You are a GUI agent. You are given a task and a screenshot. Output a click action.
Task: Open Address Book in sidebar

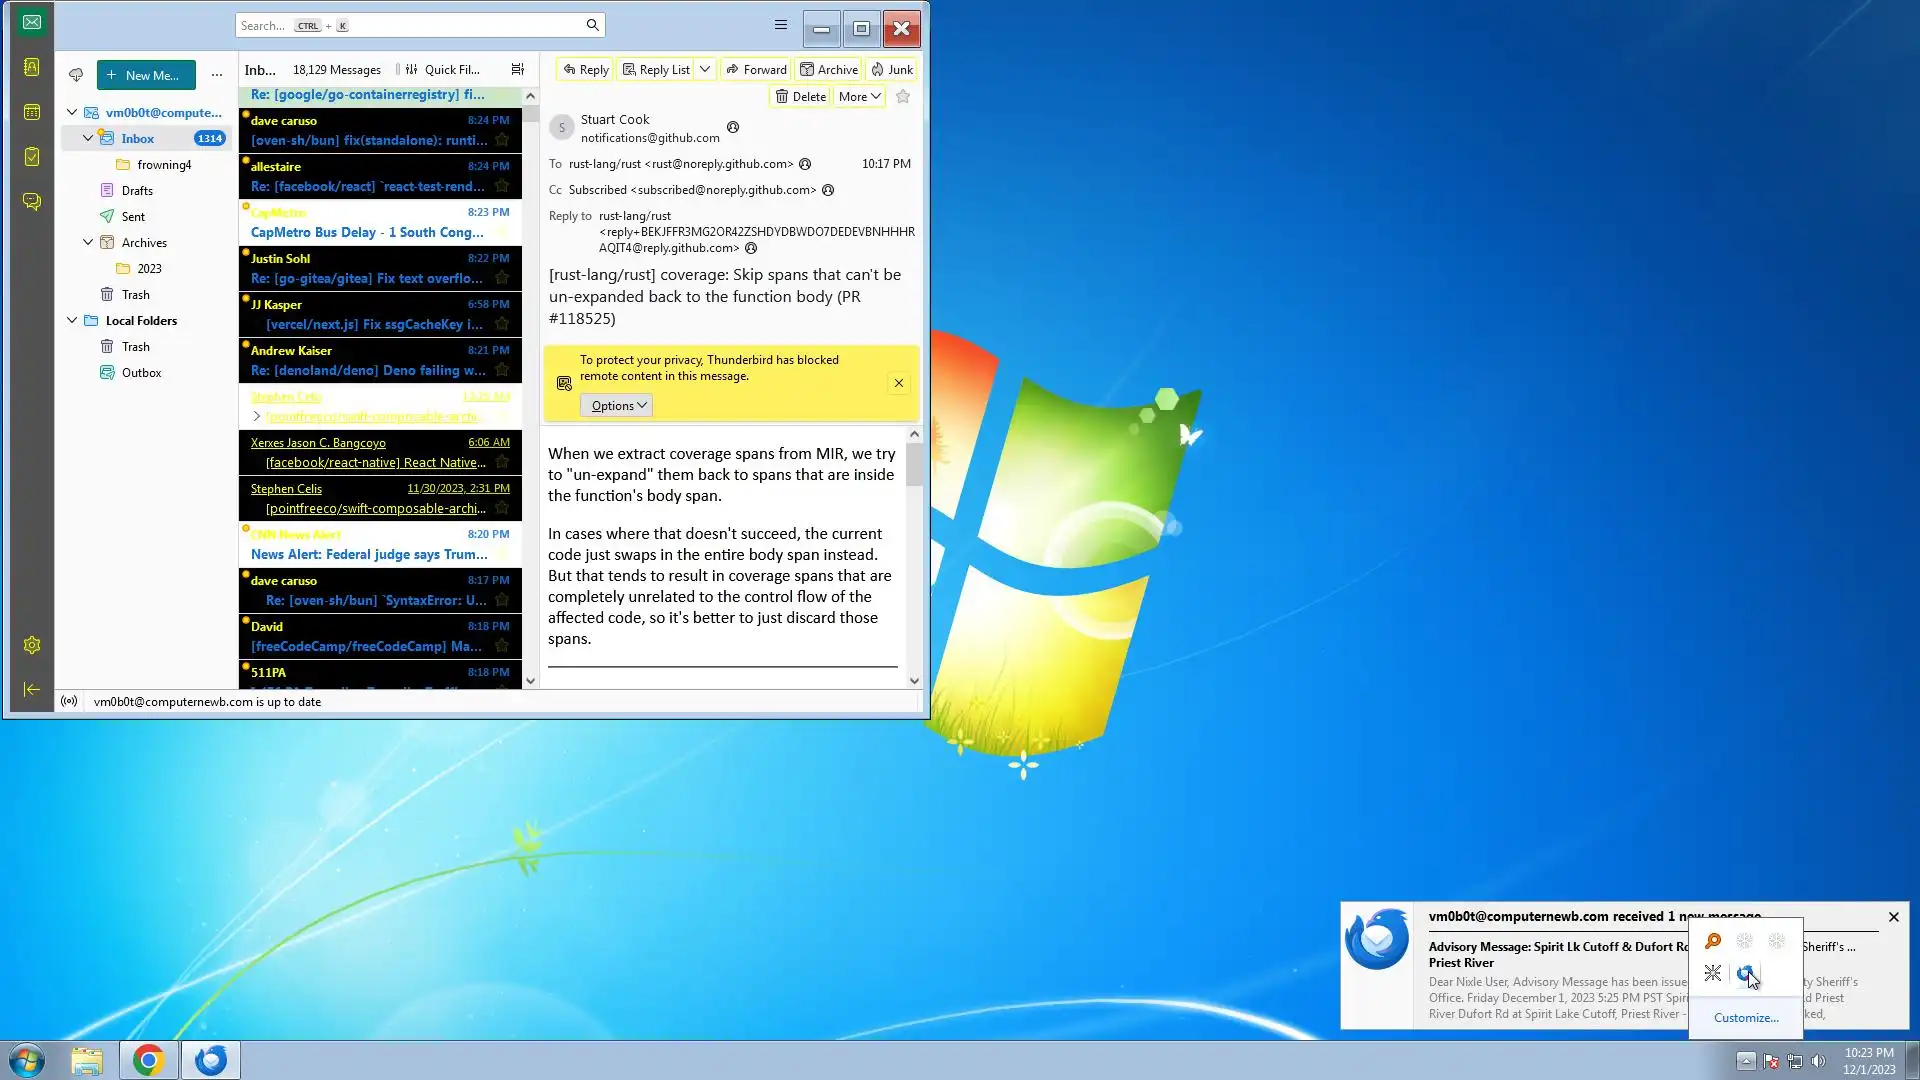[x=32, y=67]
